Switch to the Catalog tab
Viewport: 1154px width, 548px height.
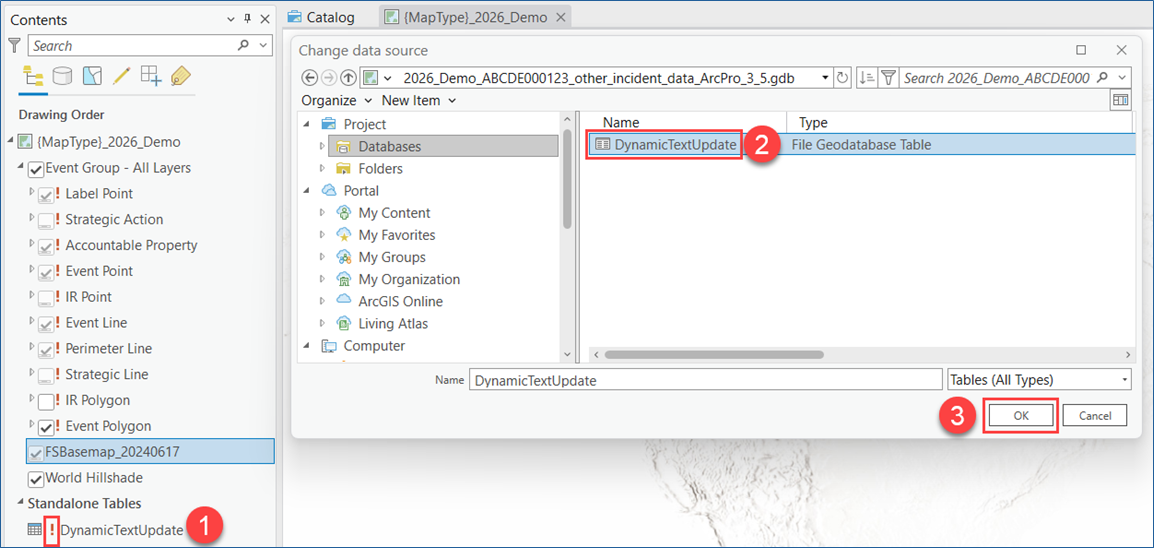[321, 17]
